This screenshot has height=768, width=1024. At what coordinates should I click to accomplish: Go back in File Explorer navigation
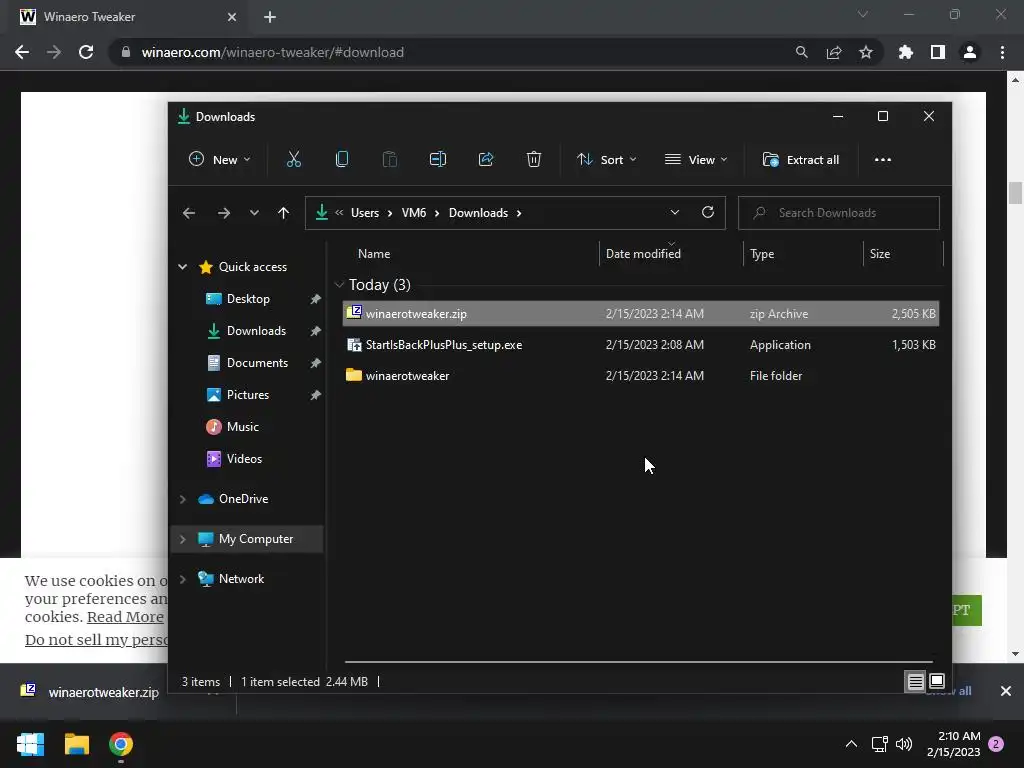point(189,213)
